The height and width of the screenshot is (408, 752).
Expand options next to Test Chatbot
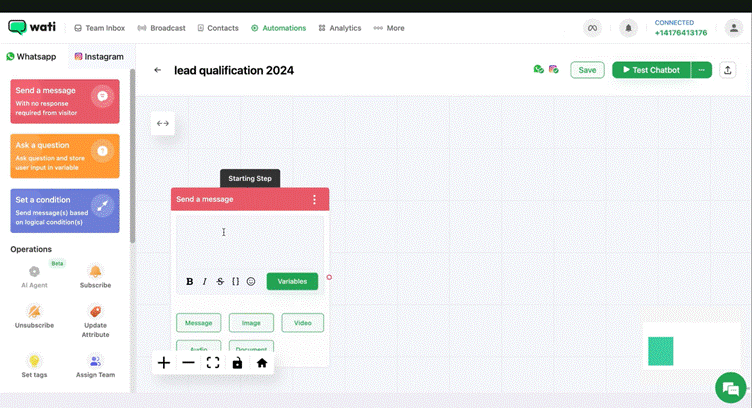point(701,70)
